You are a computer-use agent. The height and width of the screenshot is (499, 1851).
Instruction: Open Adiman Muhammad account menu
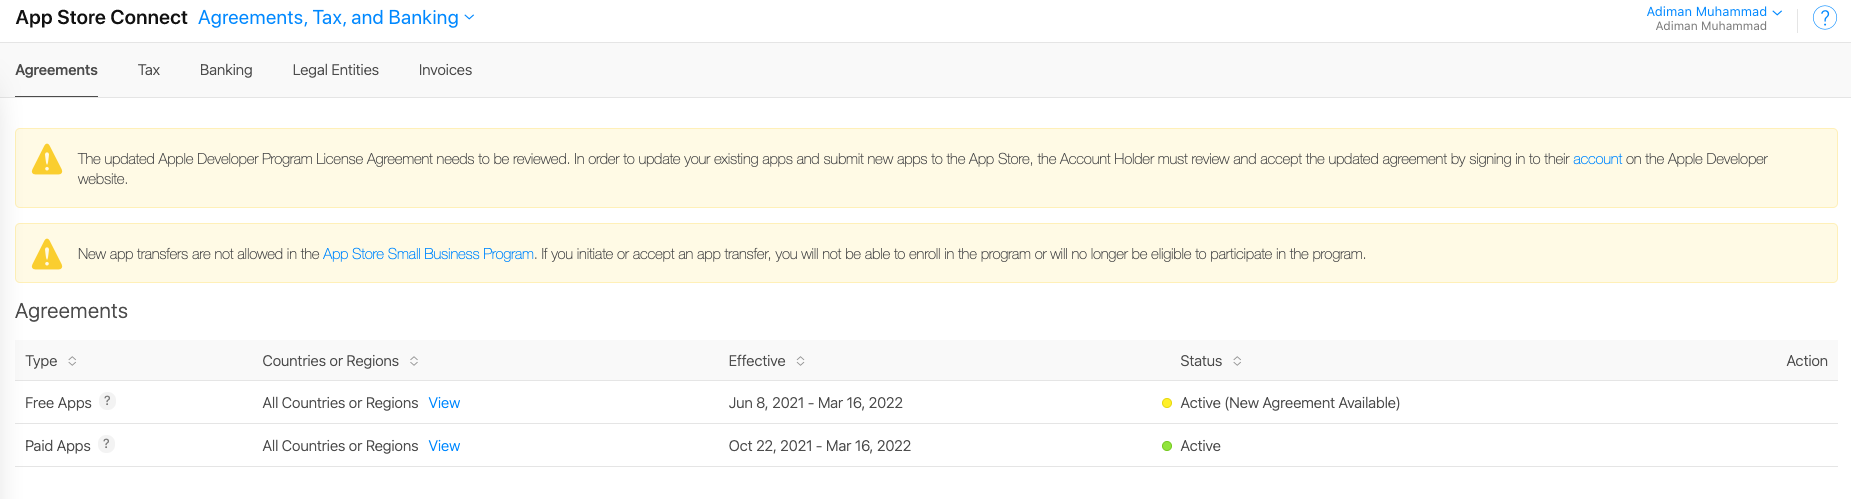(1714, 12)
